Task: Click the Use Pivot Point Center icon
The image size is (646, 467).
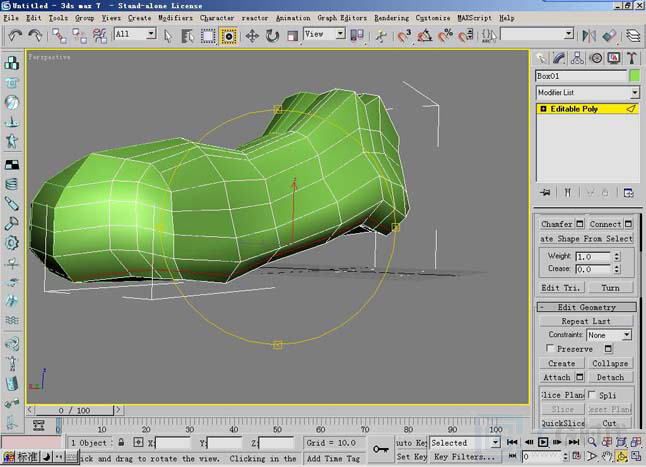Action: pyautogui.click(x=357, y=36)
